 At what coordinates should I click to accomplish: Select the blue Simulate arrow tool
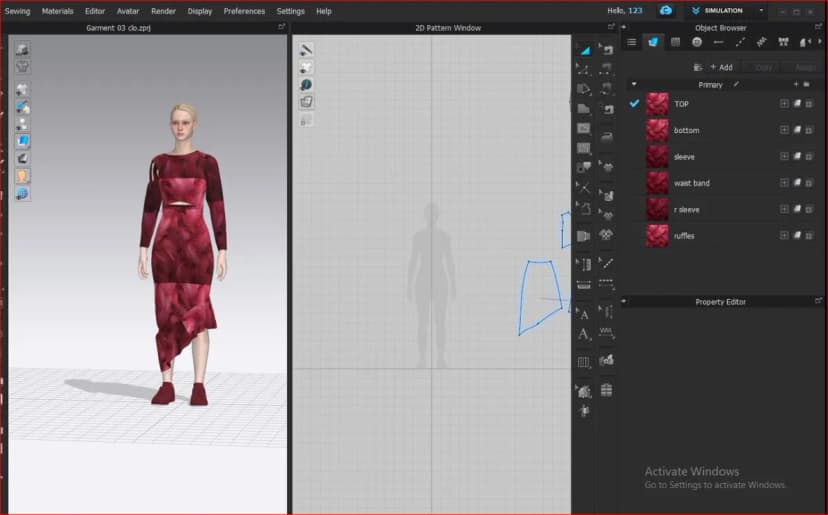pos(585,50)
